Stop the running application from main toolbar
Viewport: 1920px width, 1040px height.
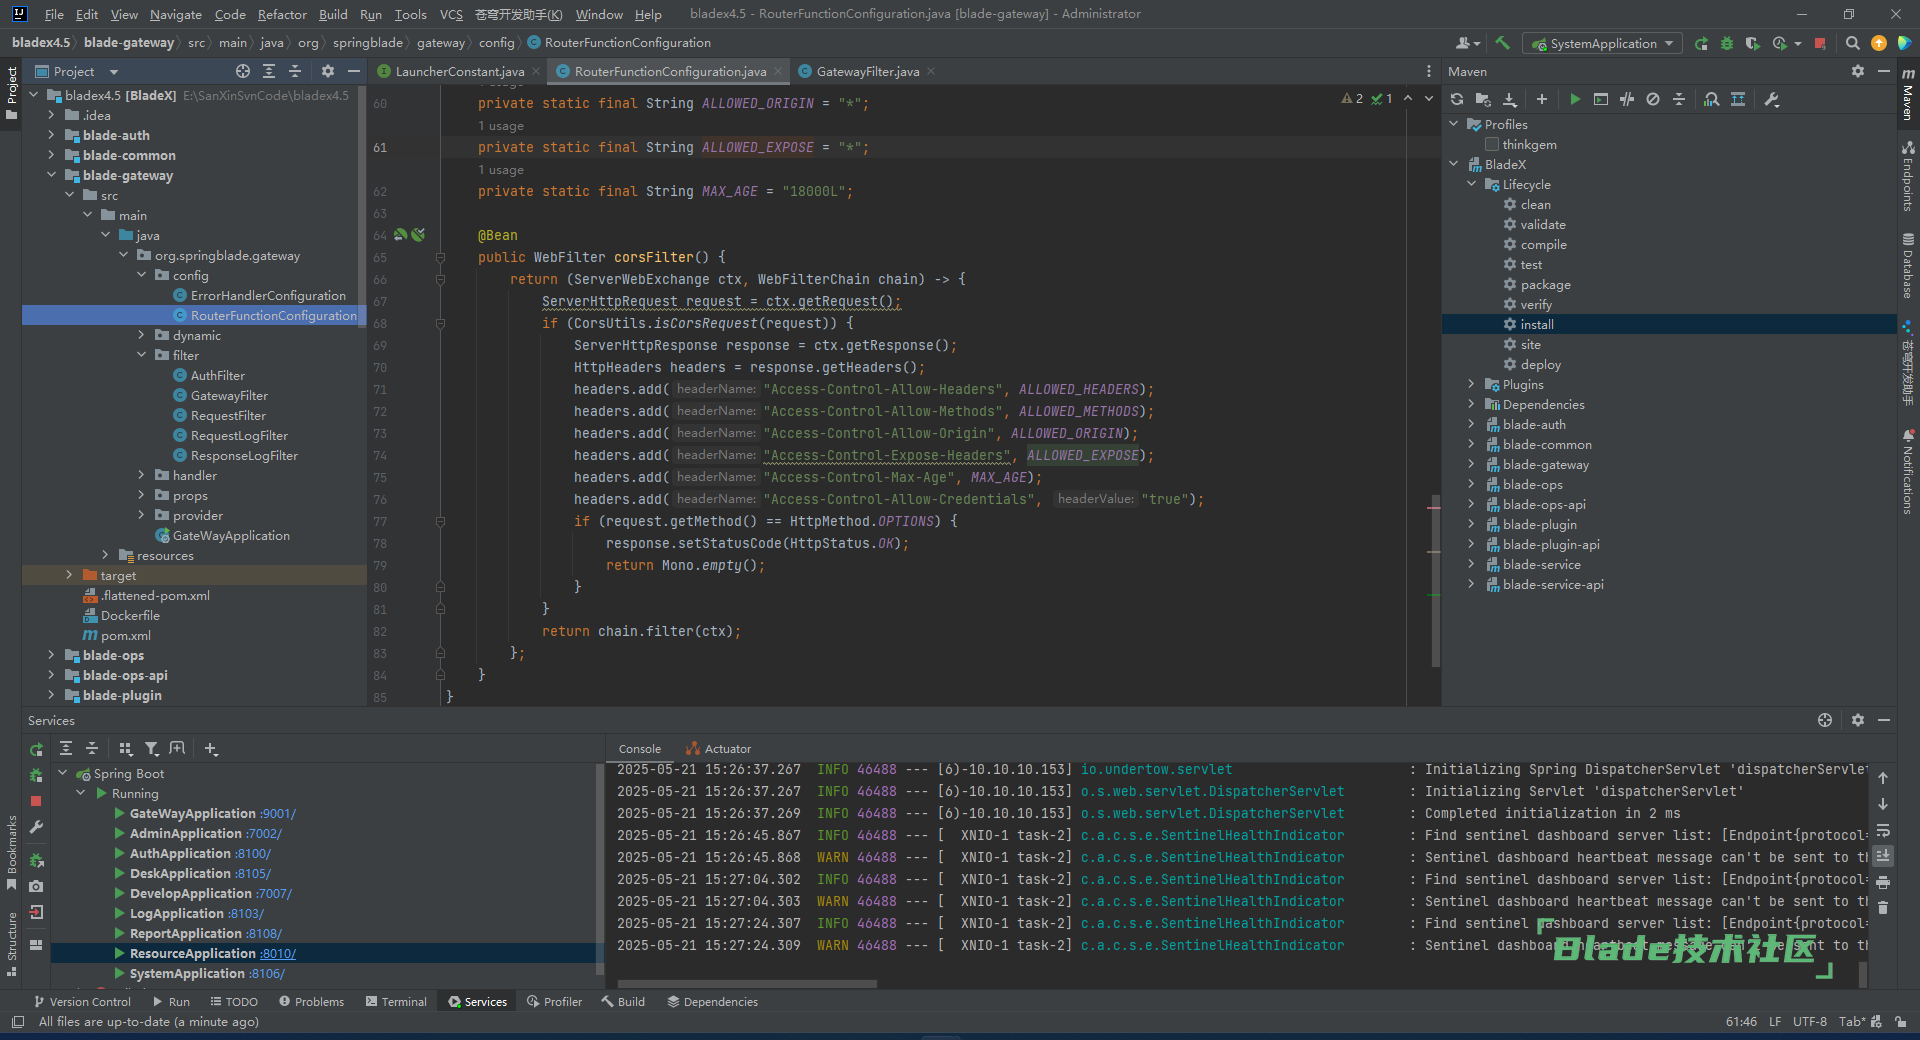pyautogui.click(x=1820, y=43)
